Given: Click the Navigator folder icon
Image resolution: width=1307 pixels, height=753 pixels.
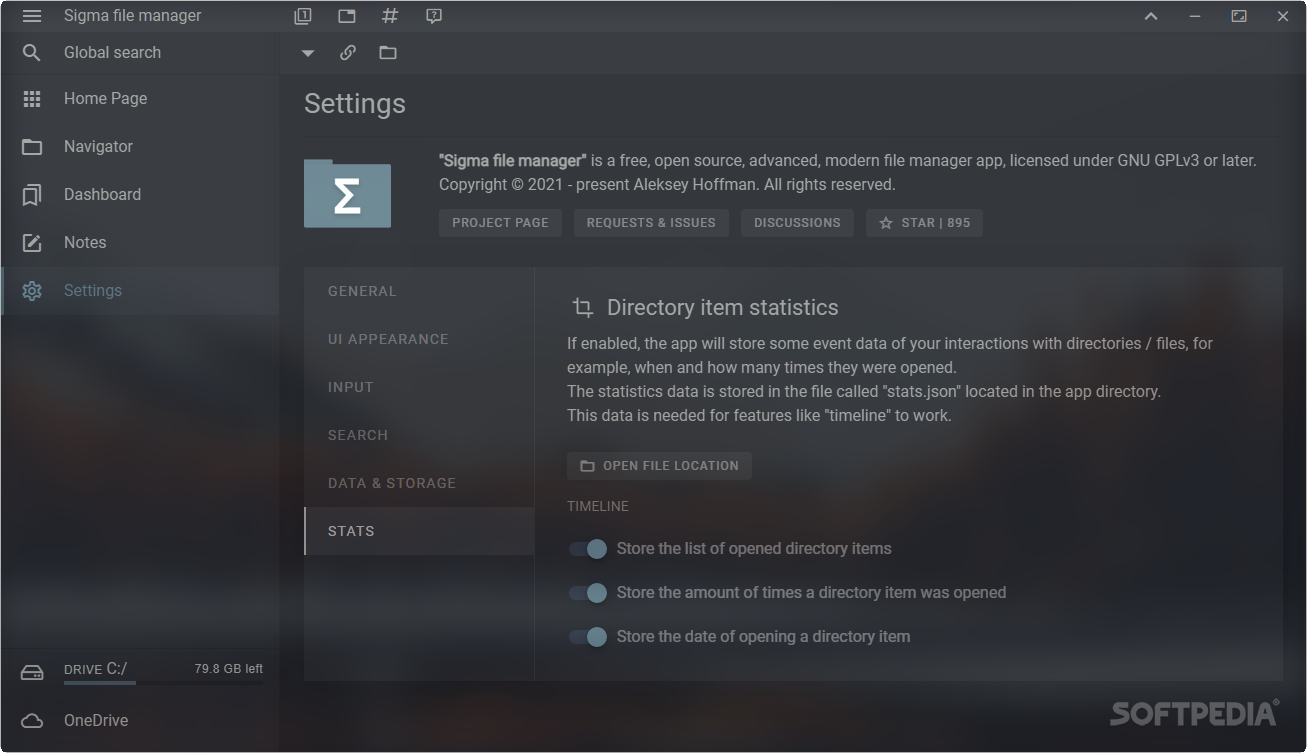Looking at the screenshot, I should click(x=32, y=147).
